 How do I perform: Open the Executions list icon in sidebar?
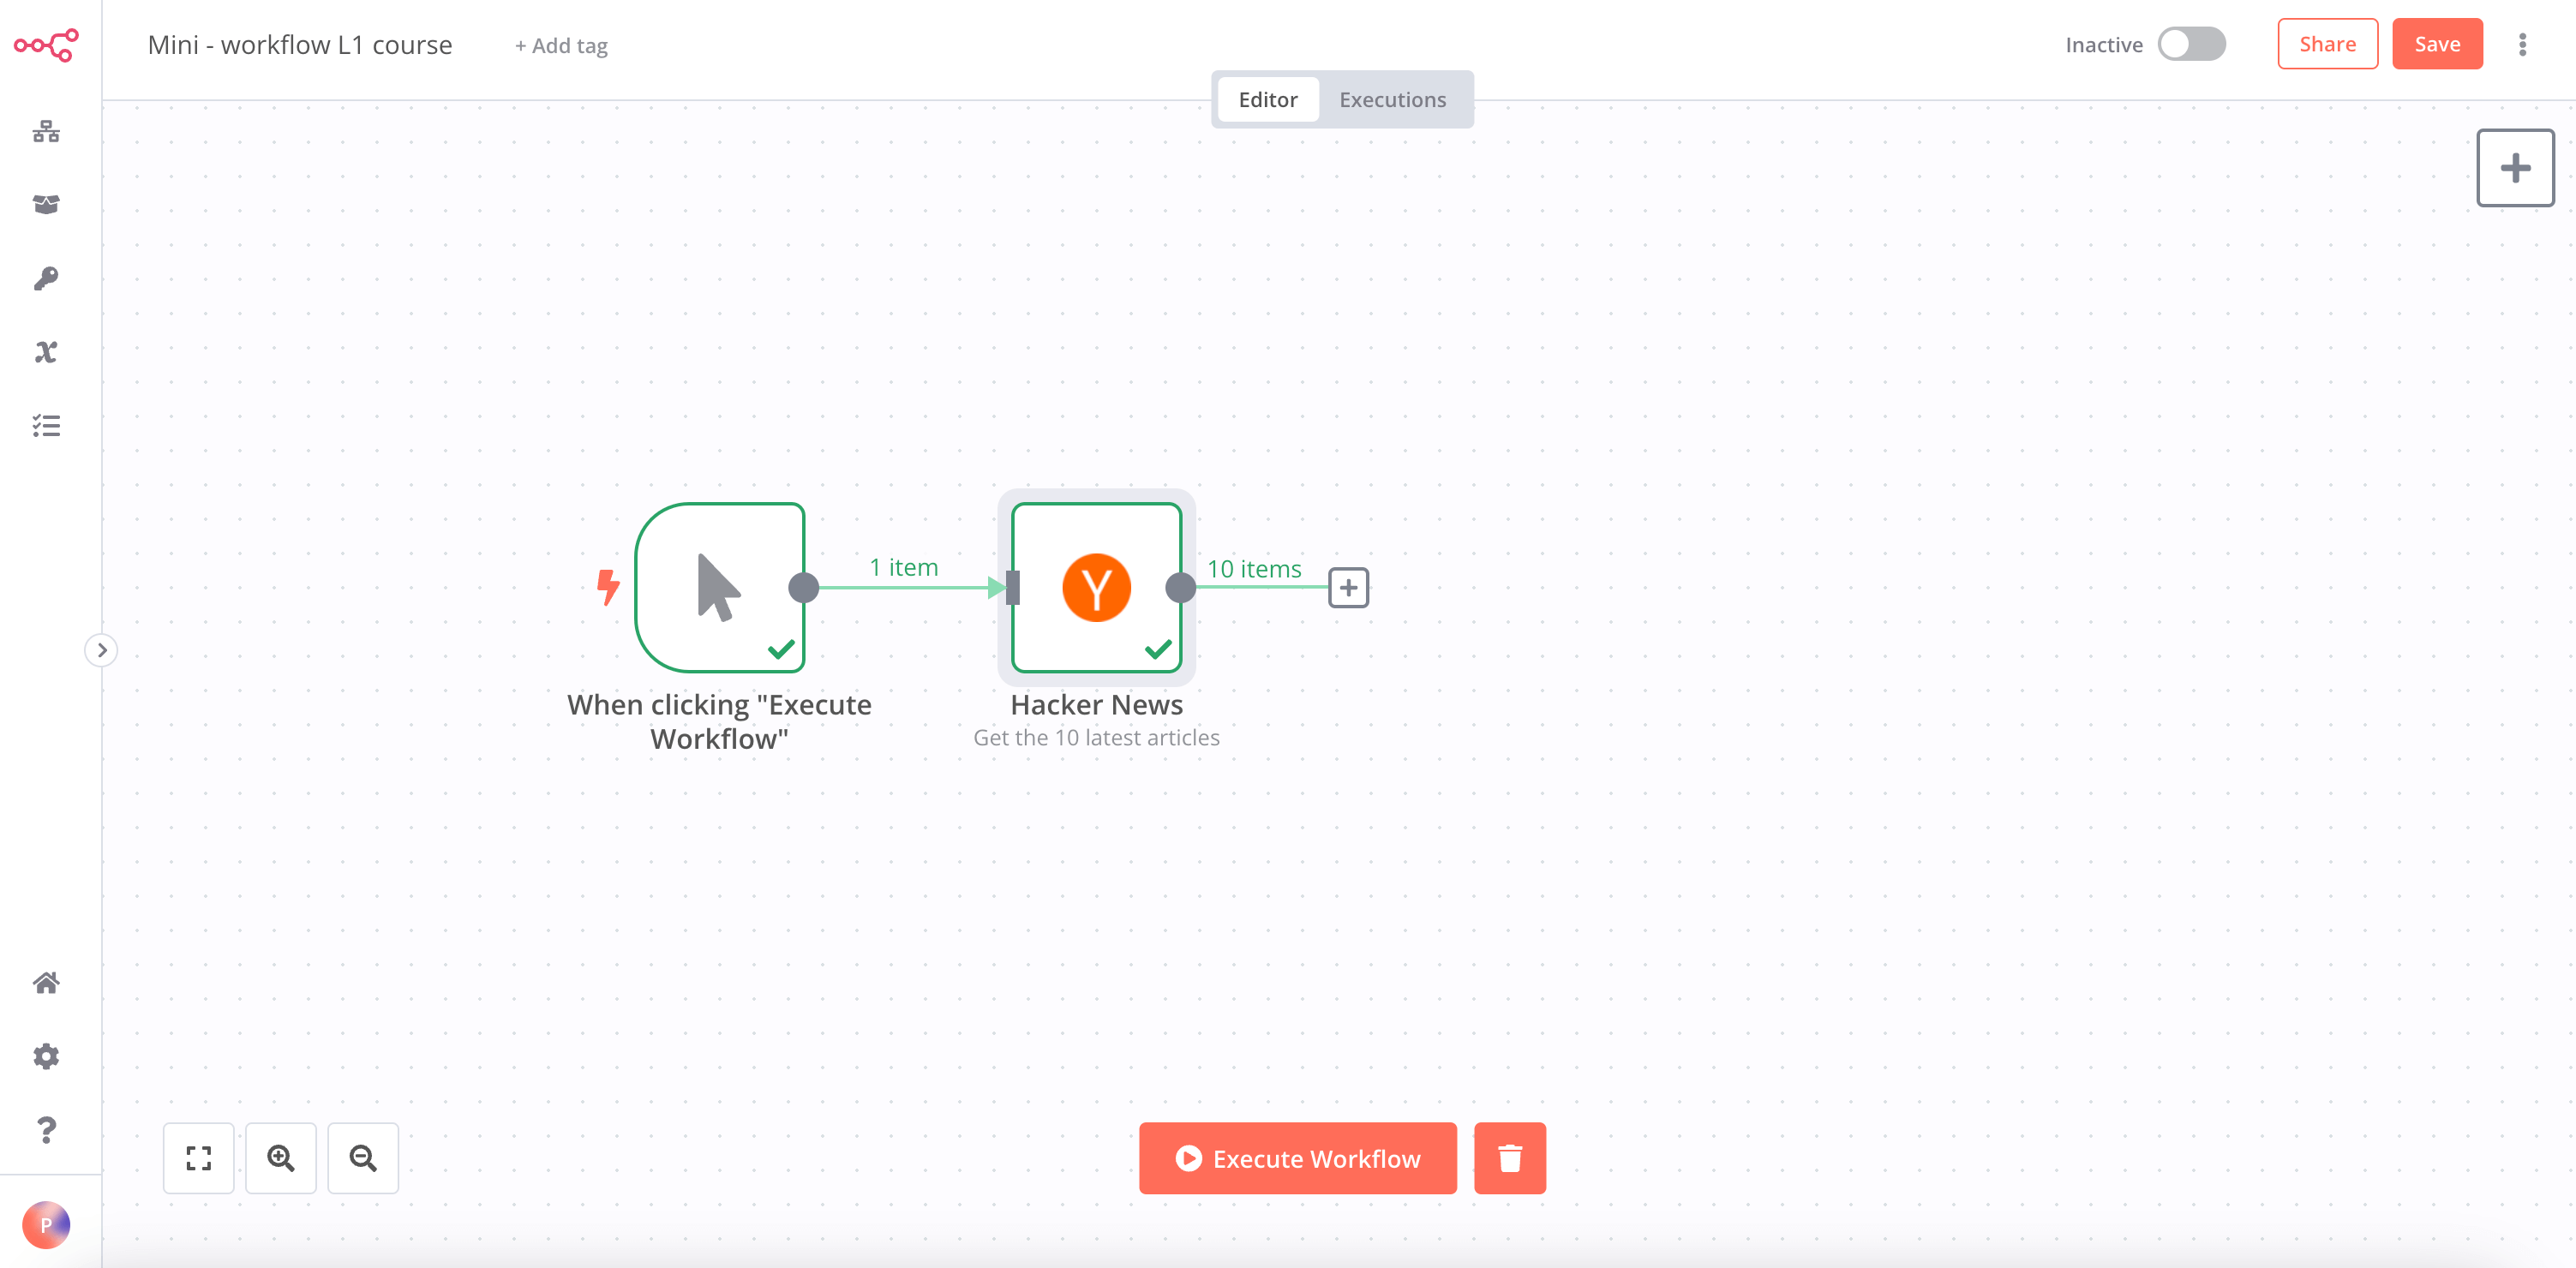(x=46, y=425)
